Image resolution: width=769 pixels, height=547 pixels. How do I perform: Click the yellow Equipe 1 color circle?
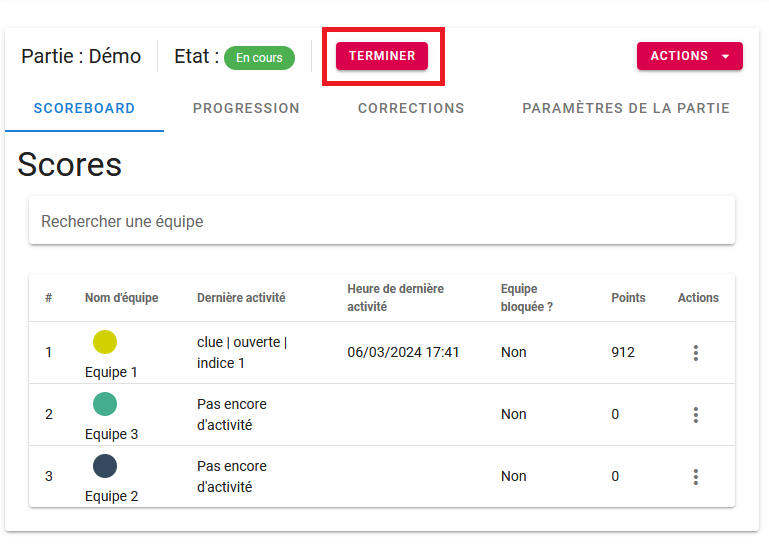tap(105, 342)
